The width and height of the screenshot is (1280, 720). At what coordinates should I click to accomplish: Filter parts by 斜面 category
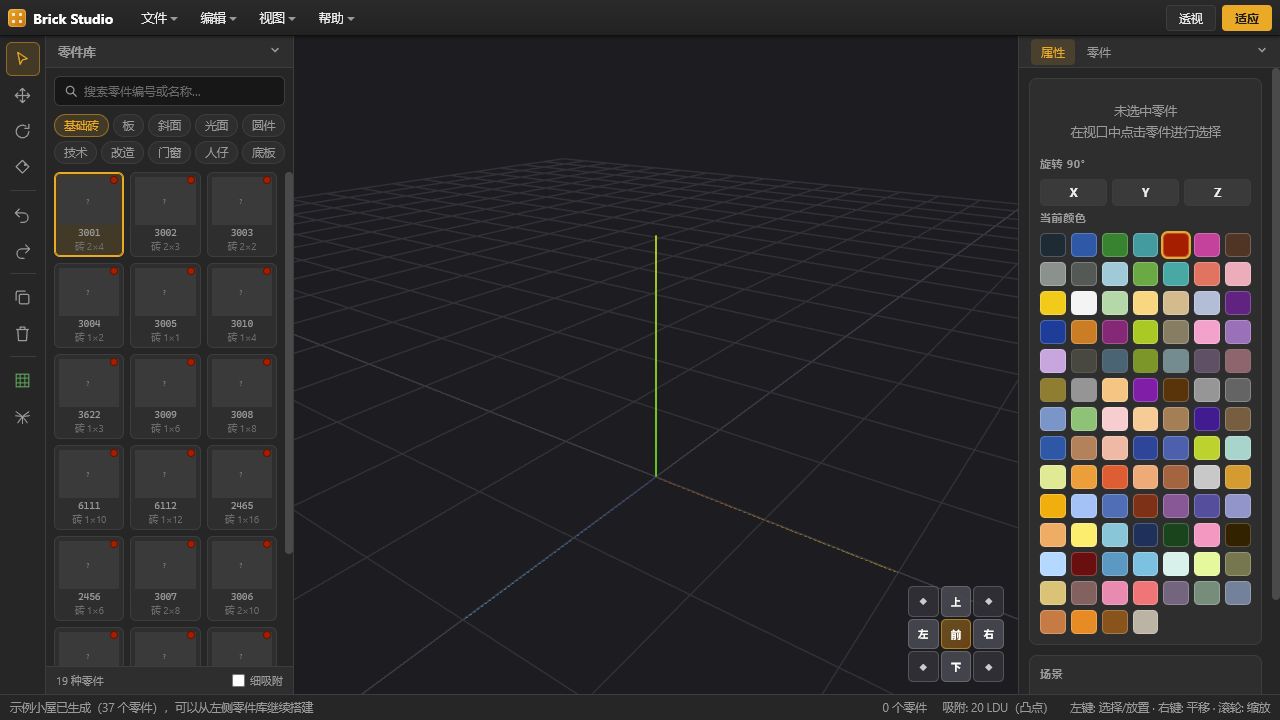169,125
